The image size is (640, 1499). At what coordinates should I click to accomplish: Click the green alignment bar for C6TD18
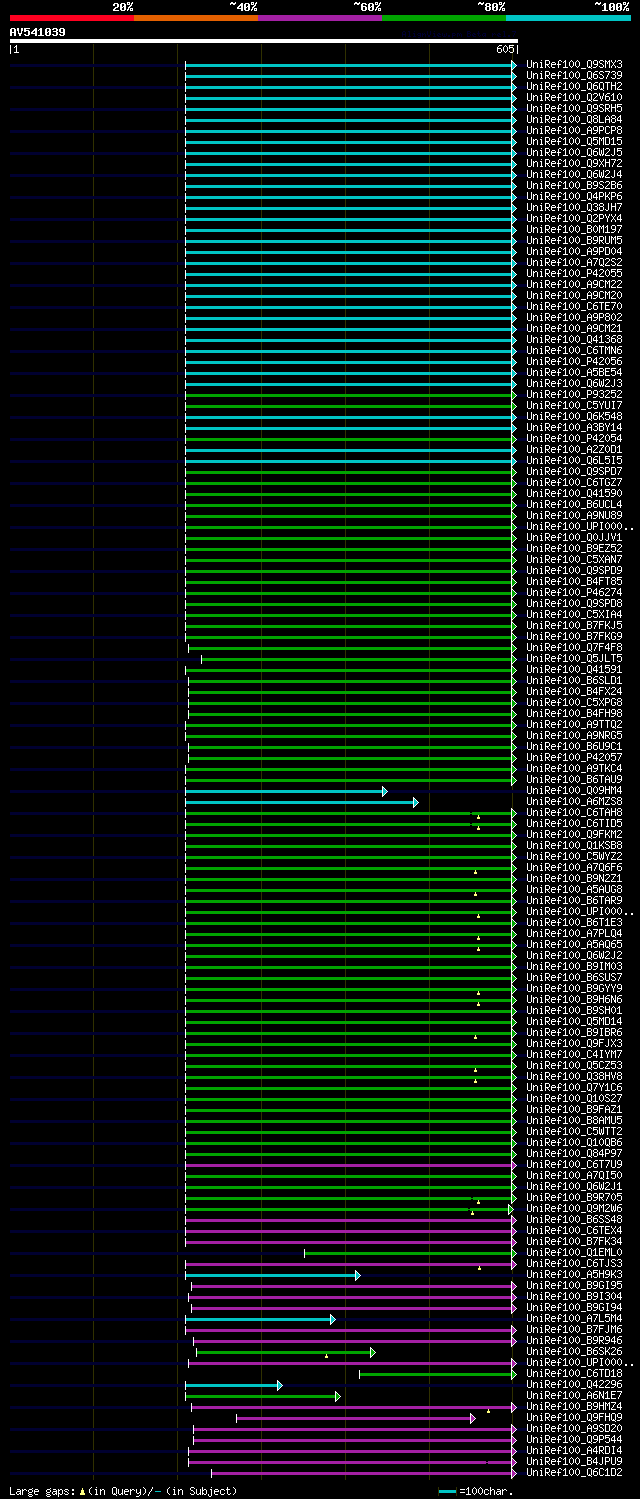tap(438, 1374)
